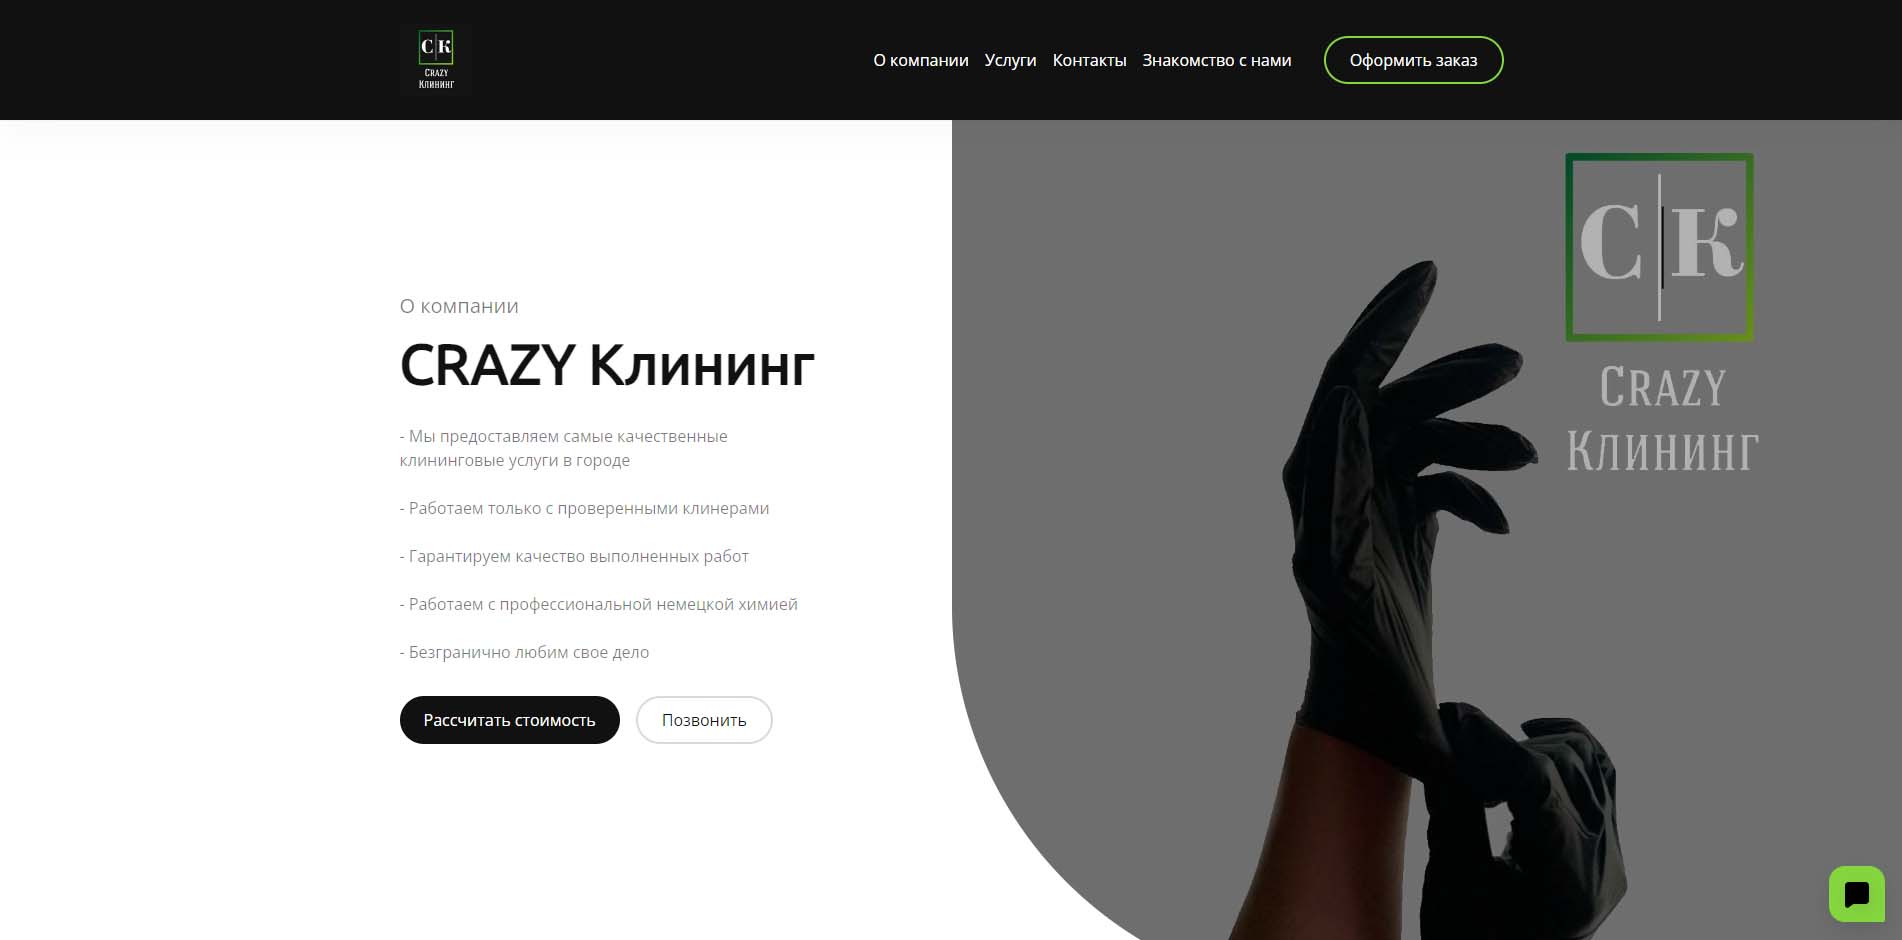
Task: Click the Гарантируем качество выполненных работ line
Action: (x=574, y=556)
